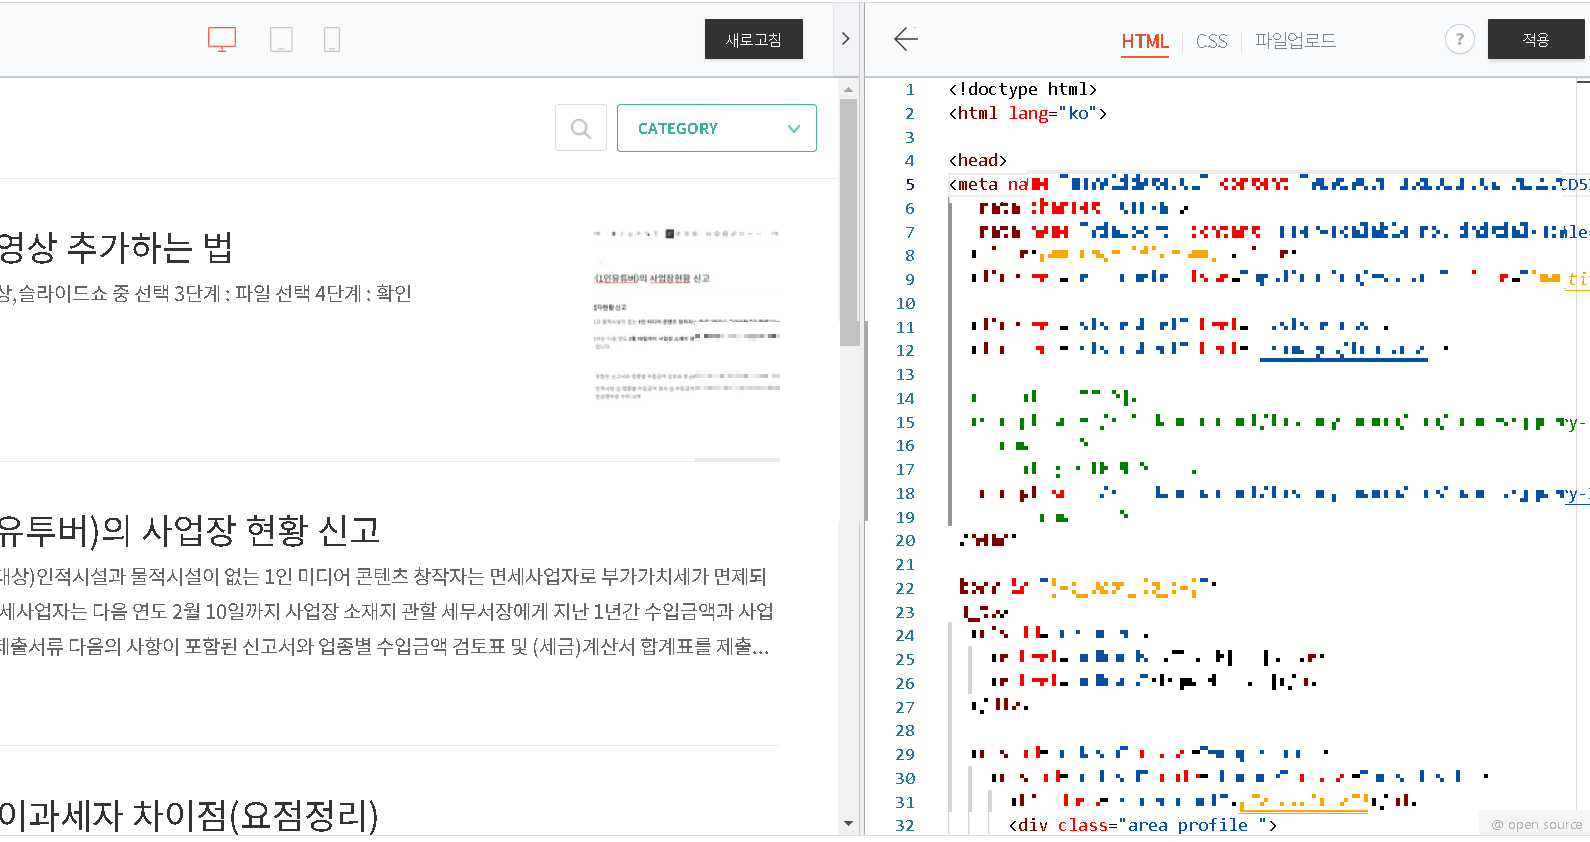Click line number 22 in the editor gutter
Viewport: 1590px width, 842px height.
(905, 588)
